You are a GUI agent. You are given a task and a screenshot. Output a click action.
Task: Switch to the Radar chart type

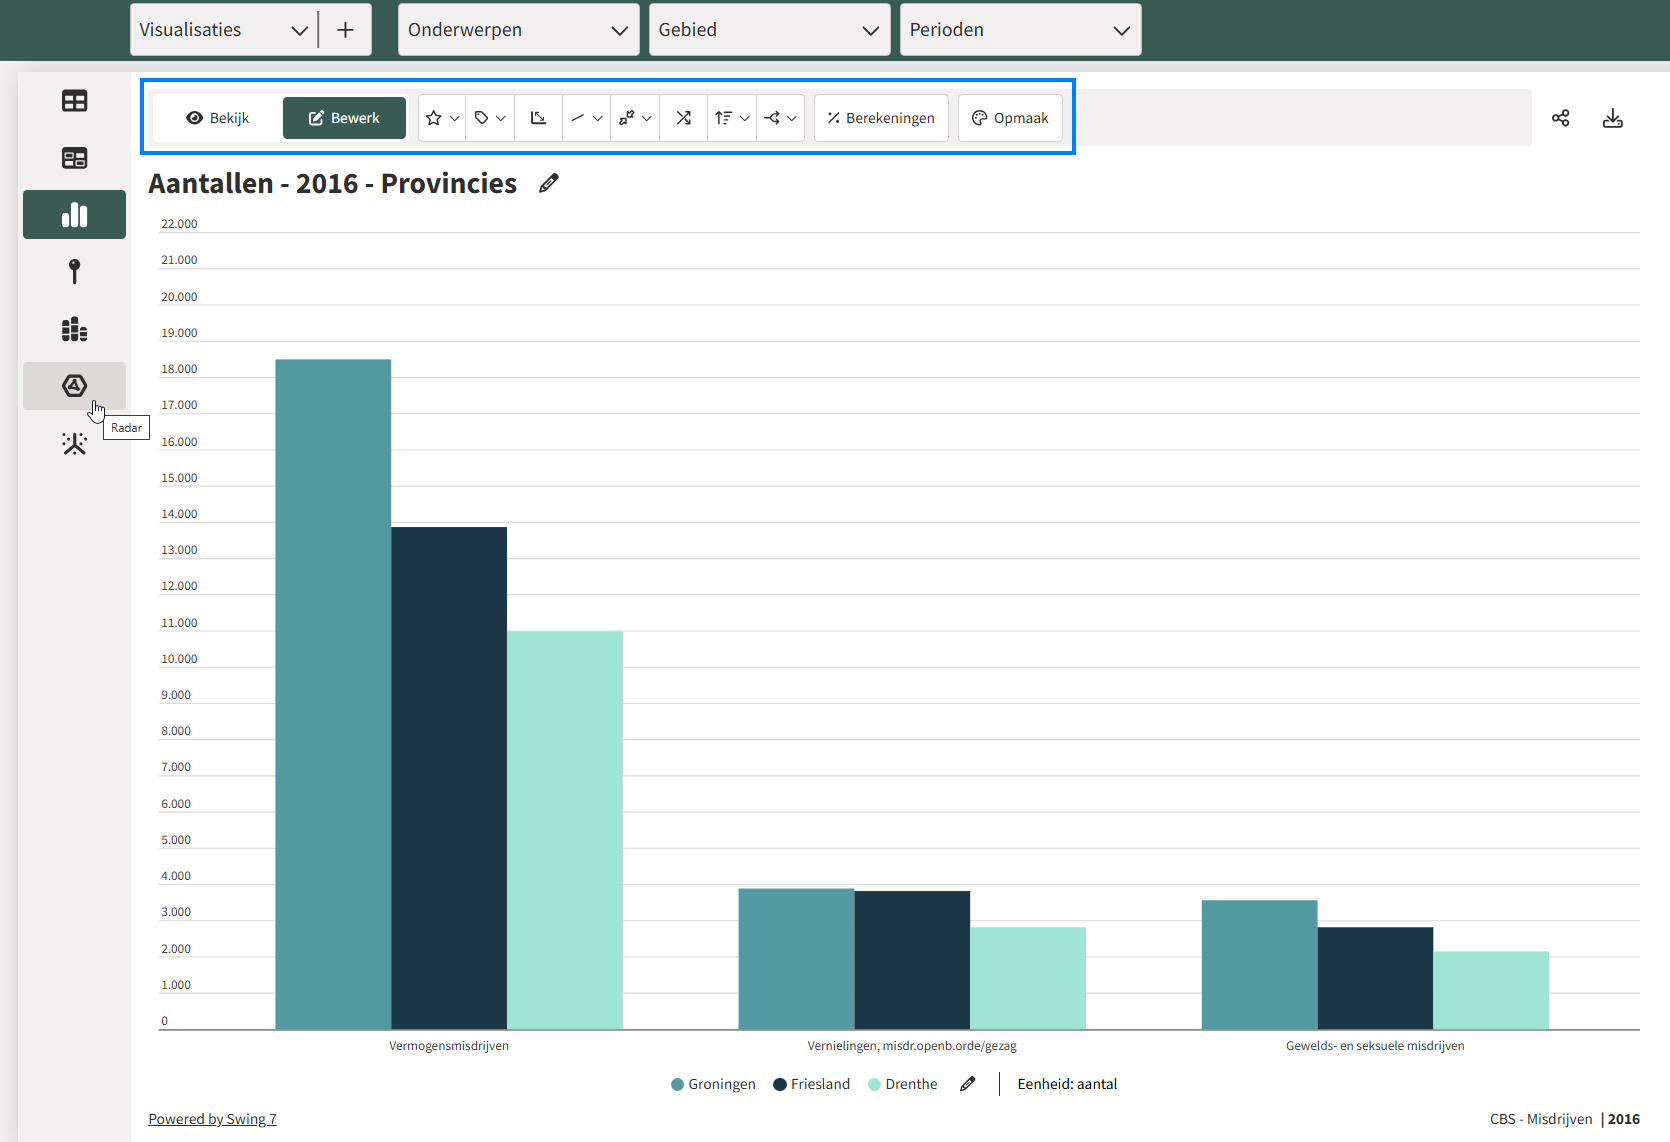tap(74, 386)
